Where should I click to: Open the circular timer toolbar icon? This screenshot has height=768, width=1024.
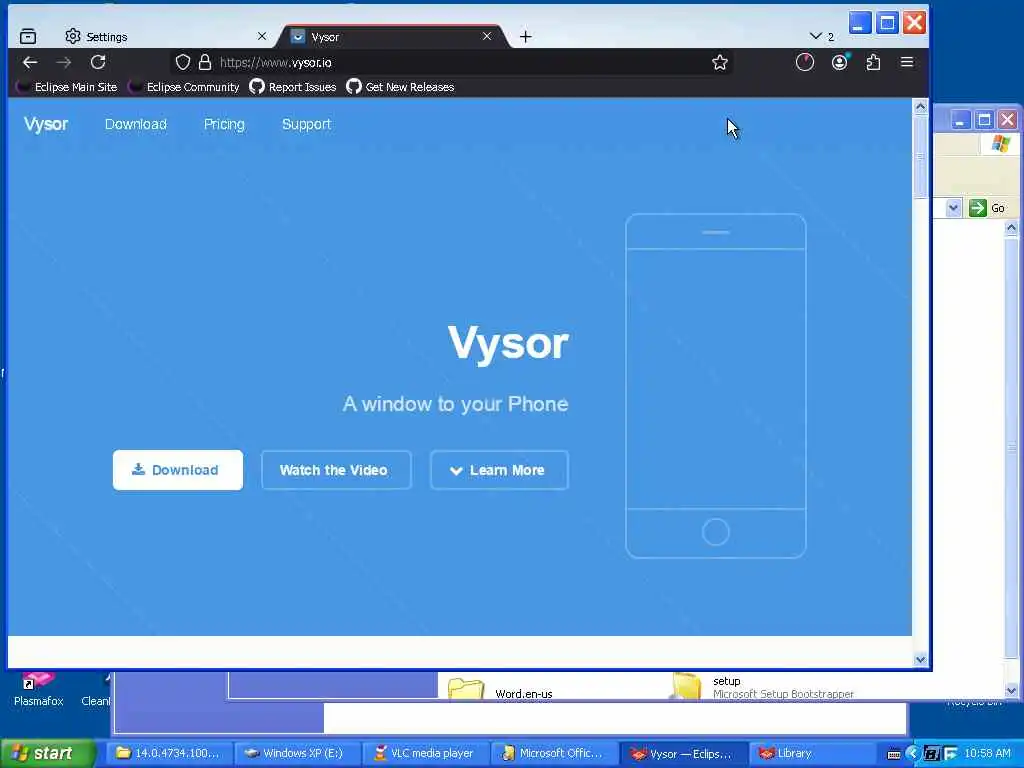pyautogui.click(x=805, y=63)
